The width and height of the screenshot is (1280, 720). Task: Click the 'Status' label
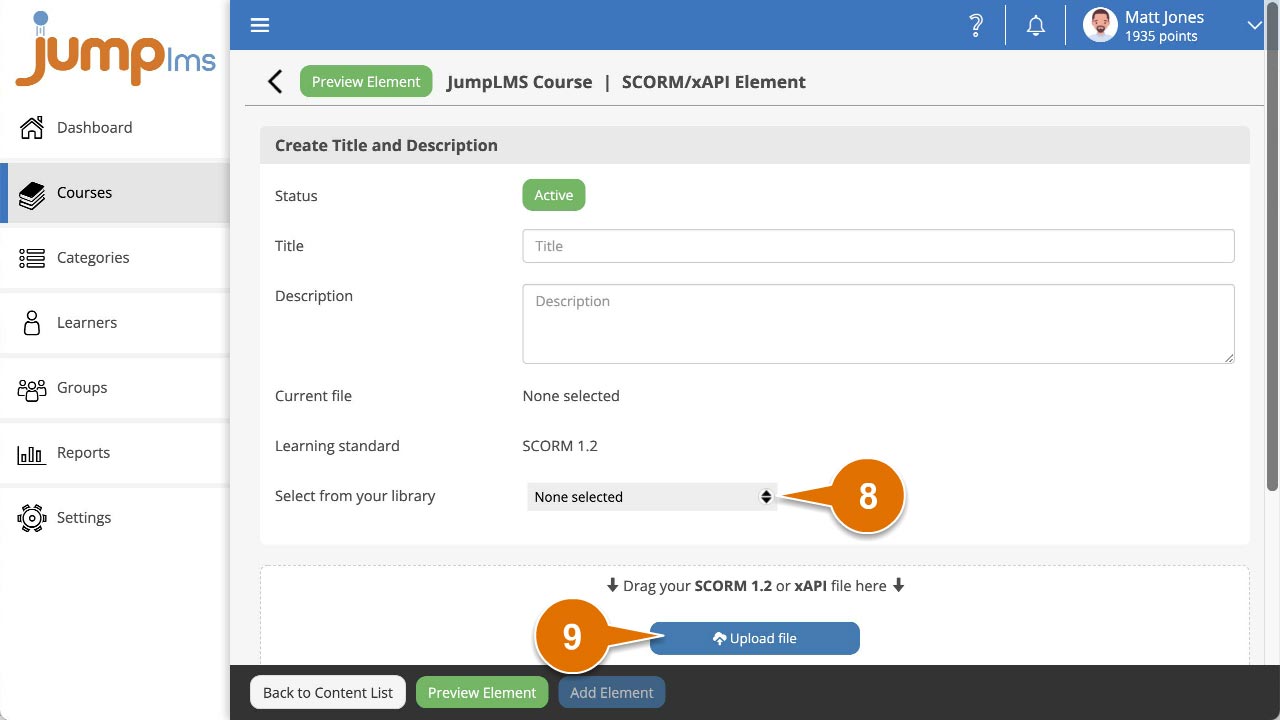point(296,196)
